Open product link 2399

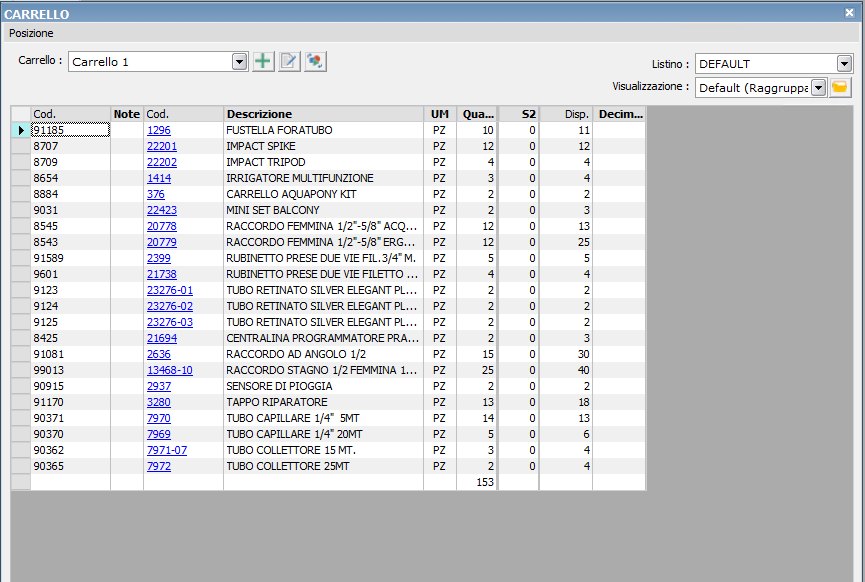159,258
